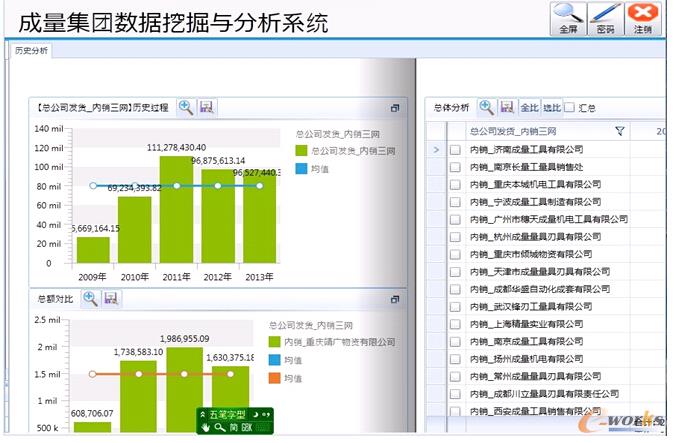Click the save icon in 总额对比 panel
Image resolution: width=673 pixels, height=443 pixels.
click(110, 298)
